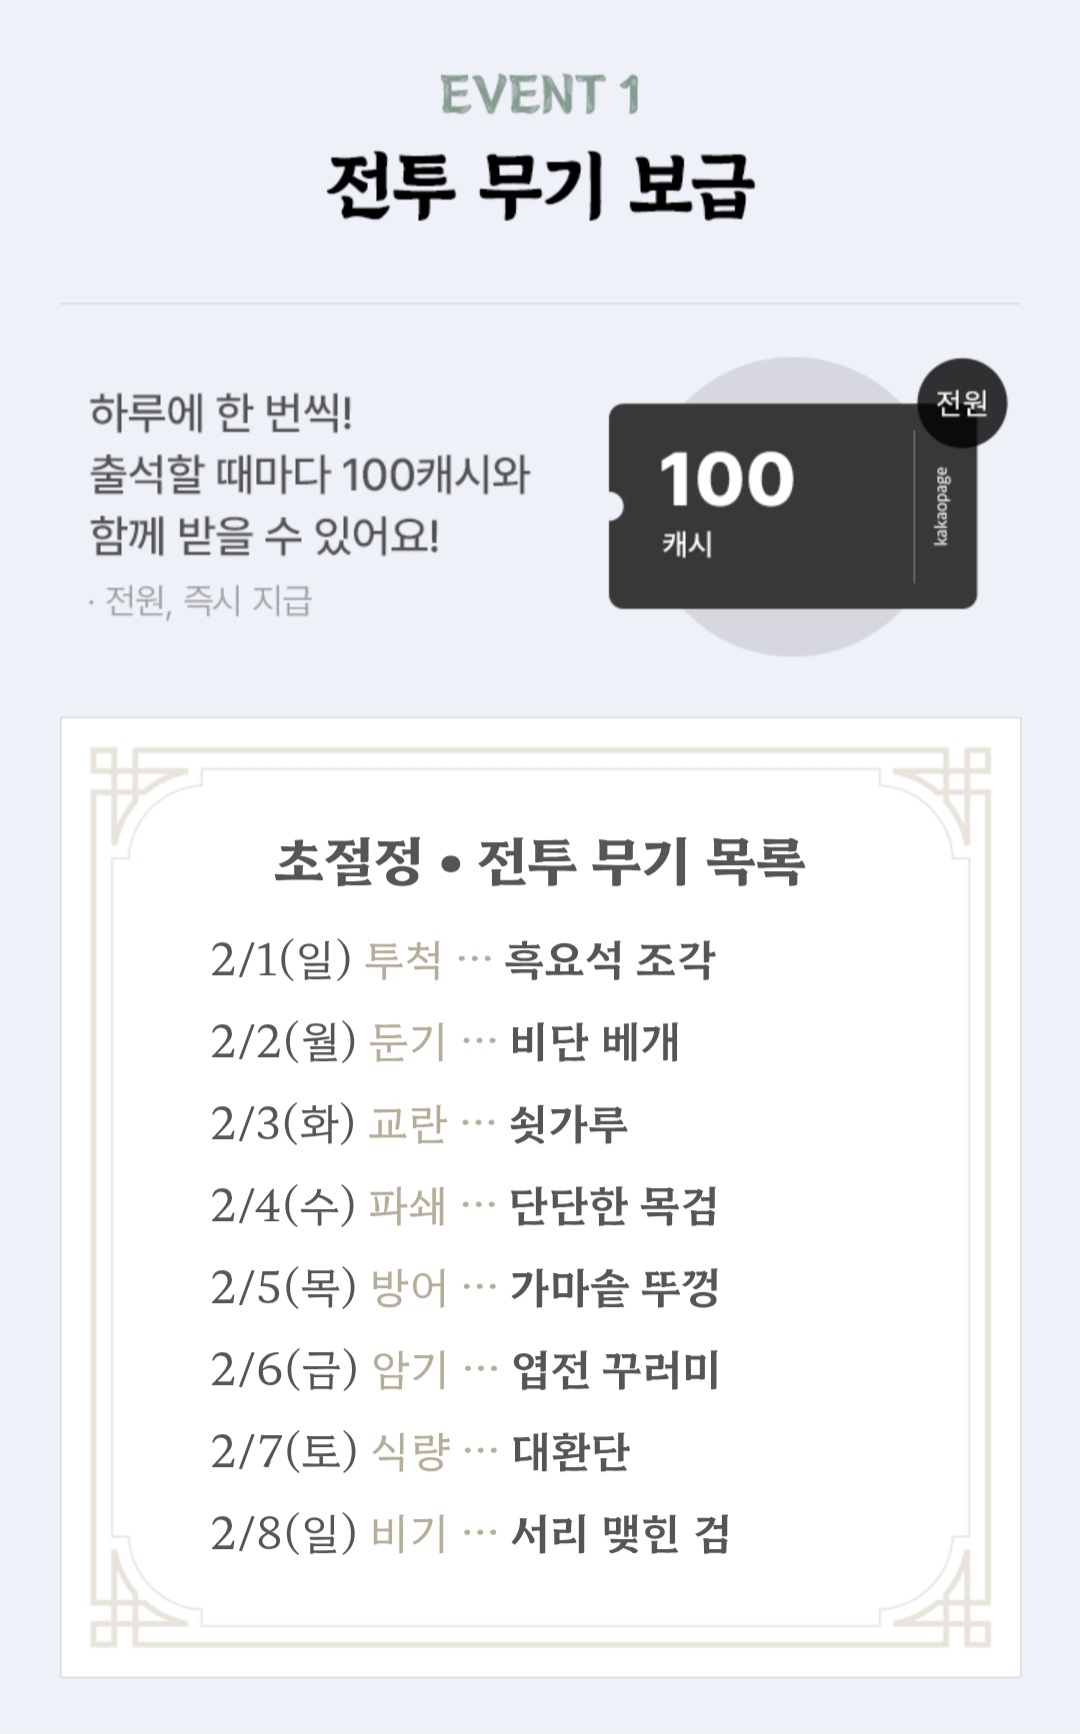Viewport: 1080px width, 1734px height.
Task: Select the 2/8(일) 서리 맺힌 검 row
Action: click(x=470, y=1535)
